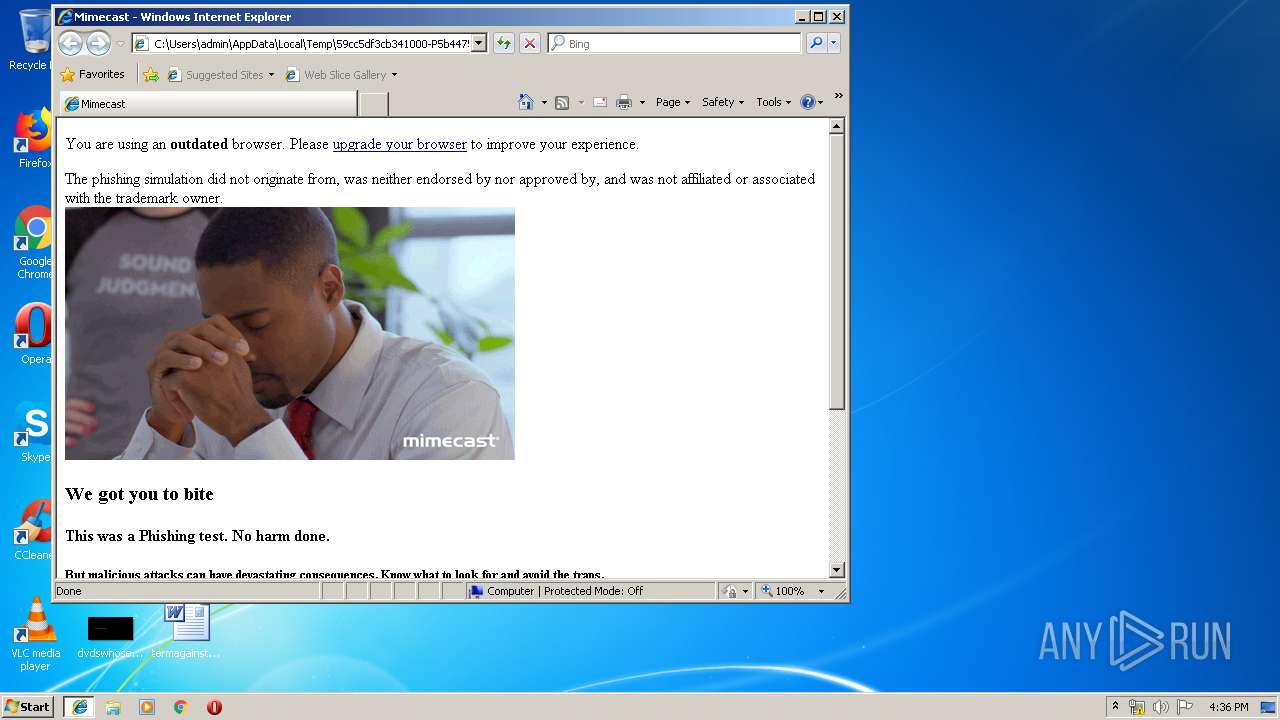The image size is (1280, 720).
Task: Select the Opera desktop shortcut
Action: point(34,333)
